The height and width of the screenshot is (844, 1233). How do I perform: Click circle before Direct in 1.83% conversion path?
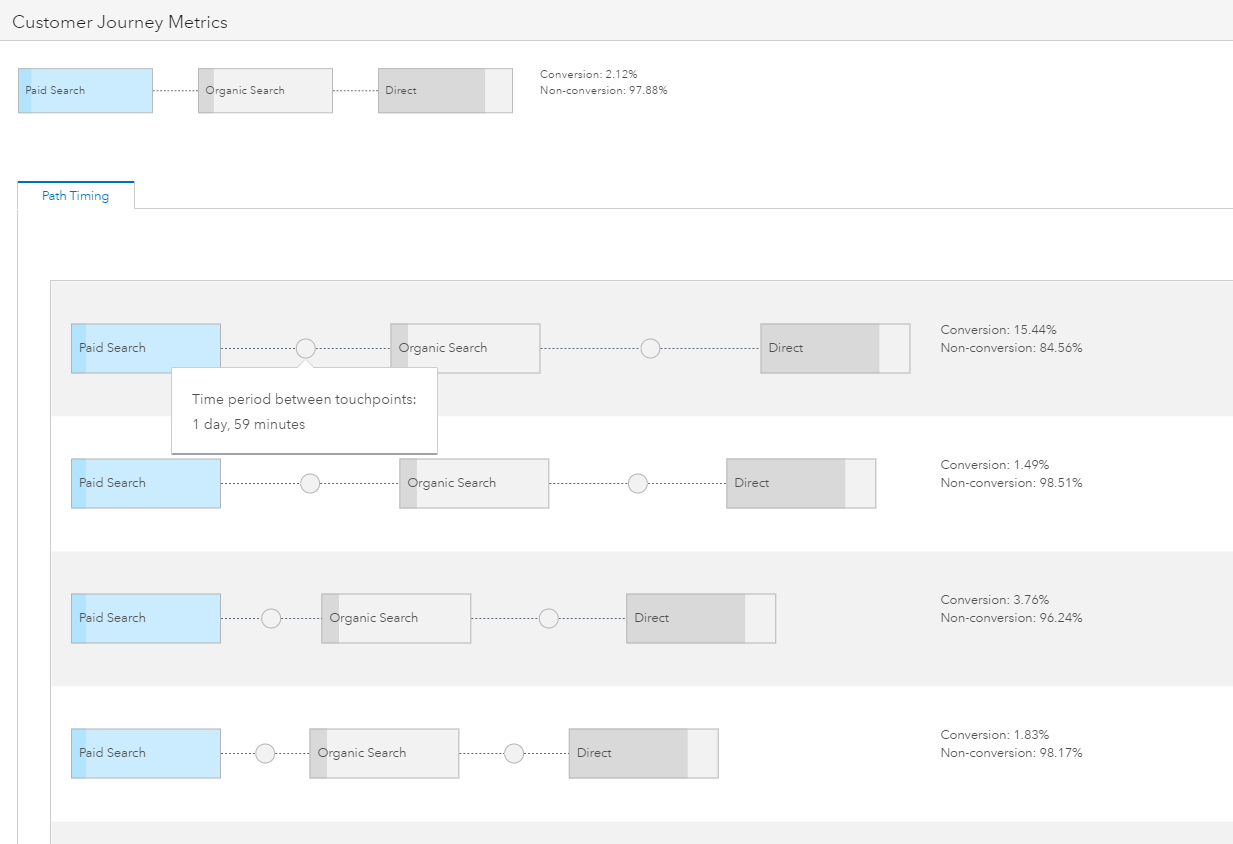point(514,753)
